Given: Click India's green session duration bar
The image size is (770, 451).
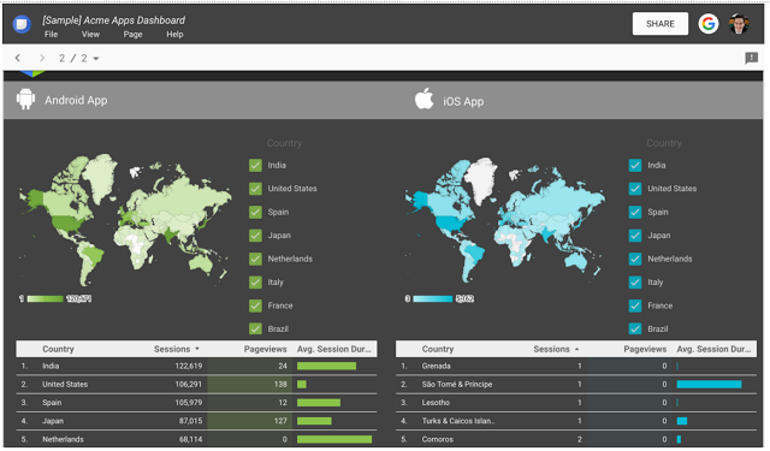Looking at the screenshot, I should tap(327, 366).
